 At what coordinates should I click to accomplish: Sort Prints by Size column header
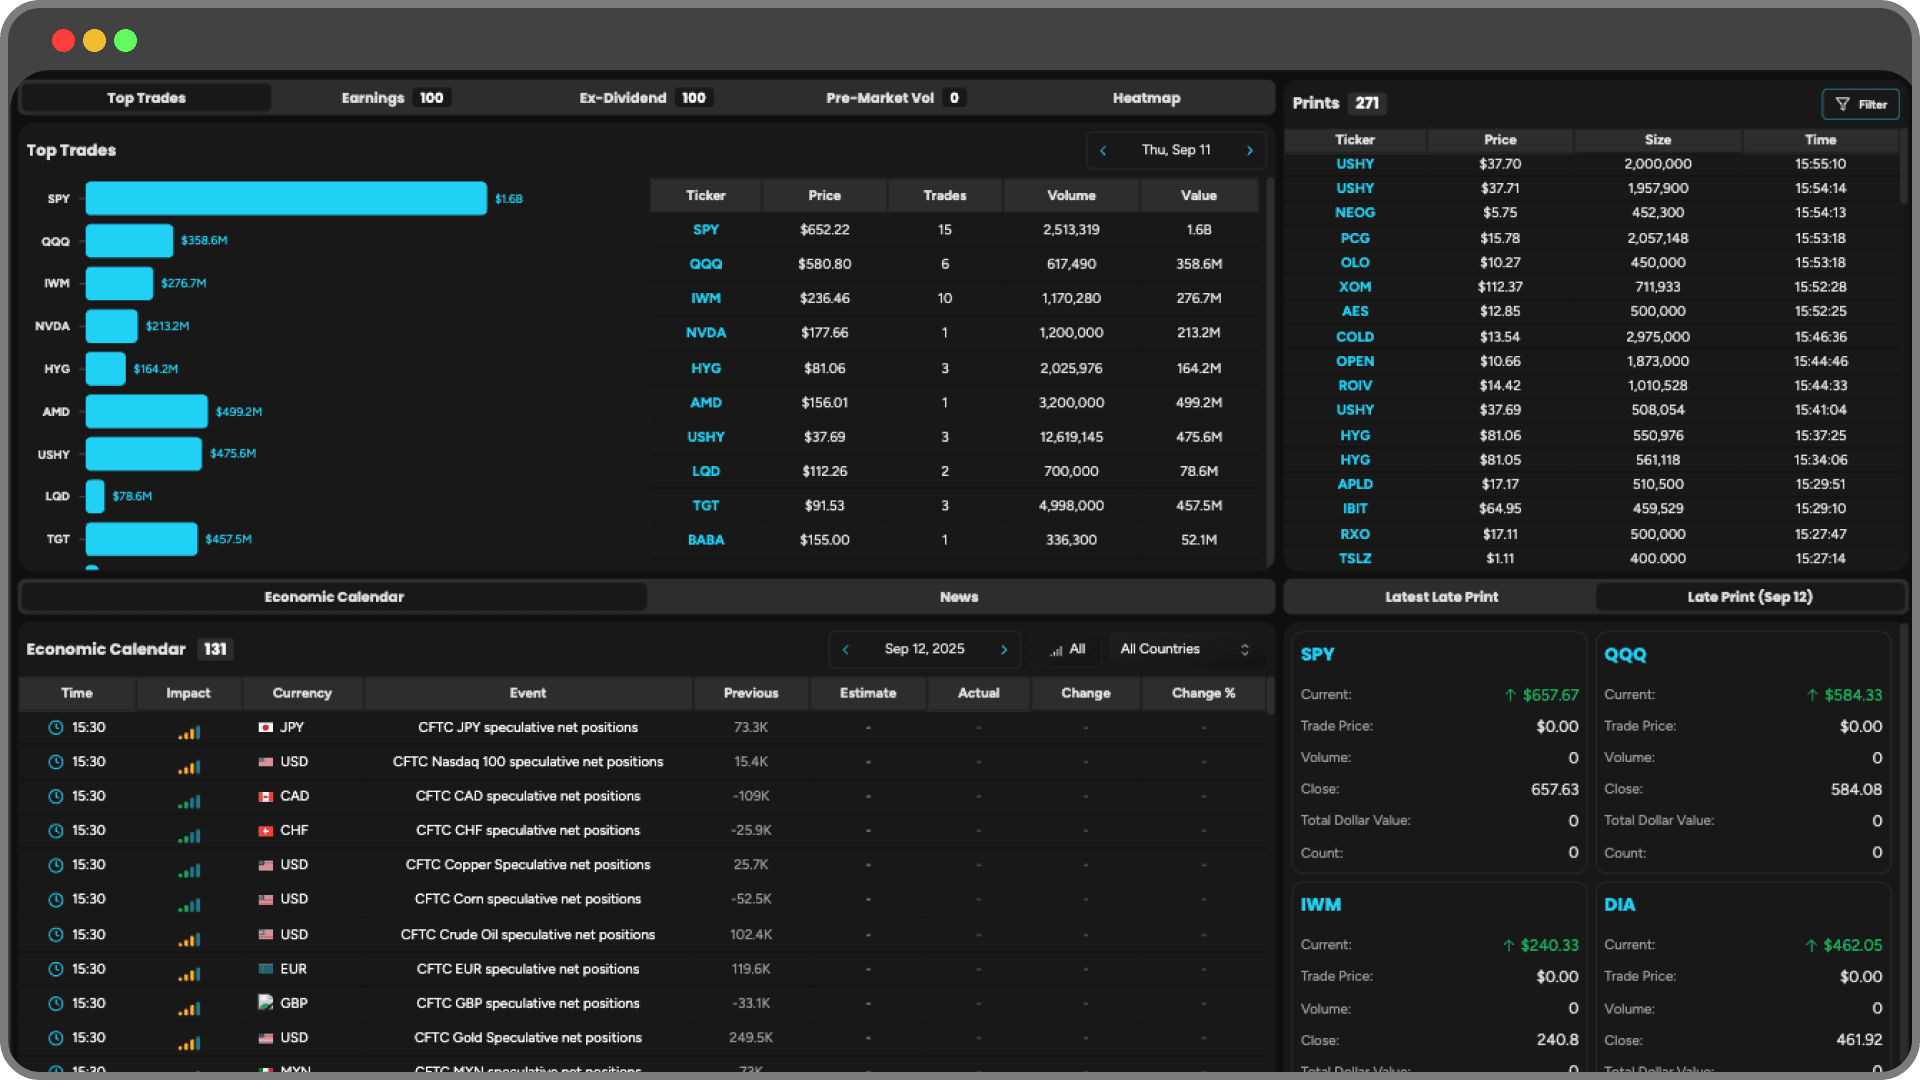pos(1658,140)
